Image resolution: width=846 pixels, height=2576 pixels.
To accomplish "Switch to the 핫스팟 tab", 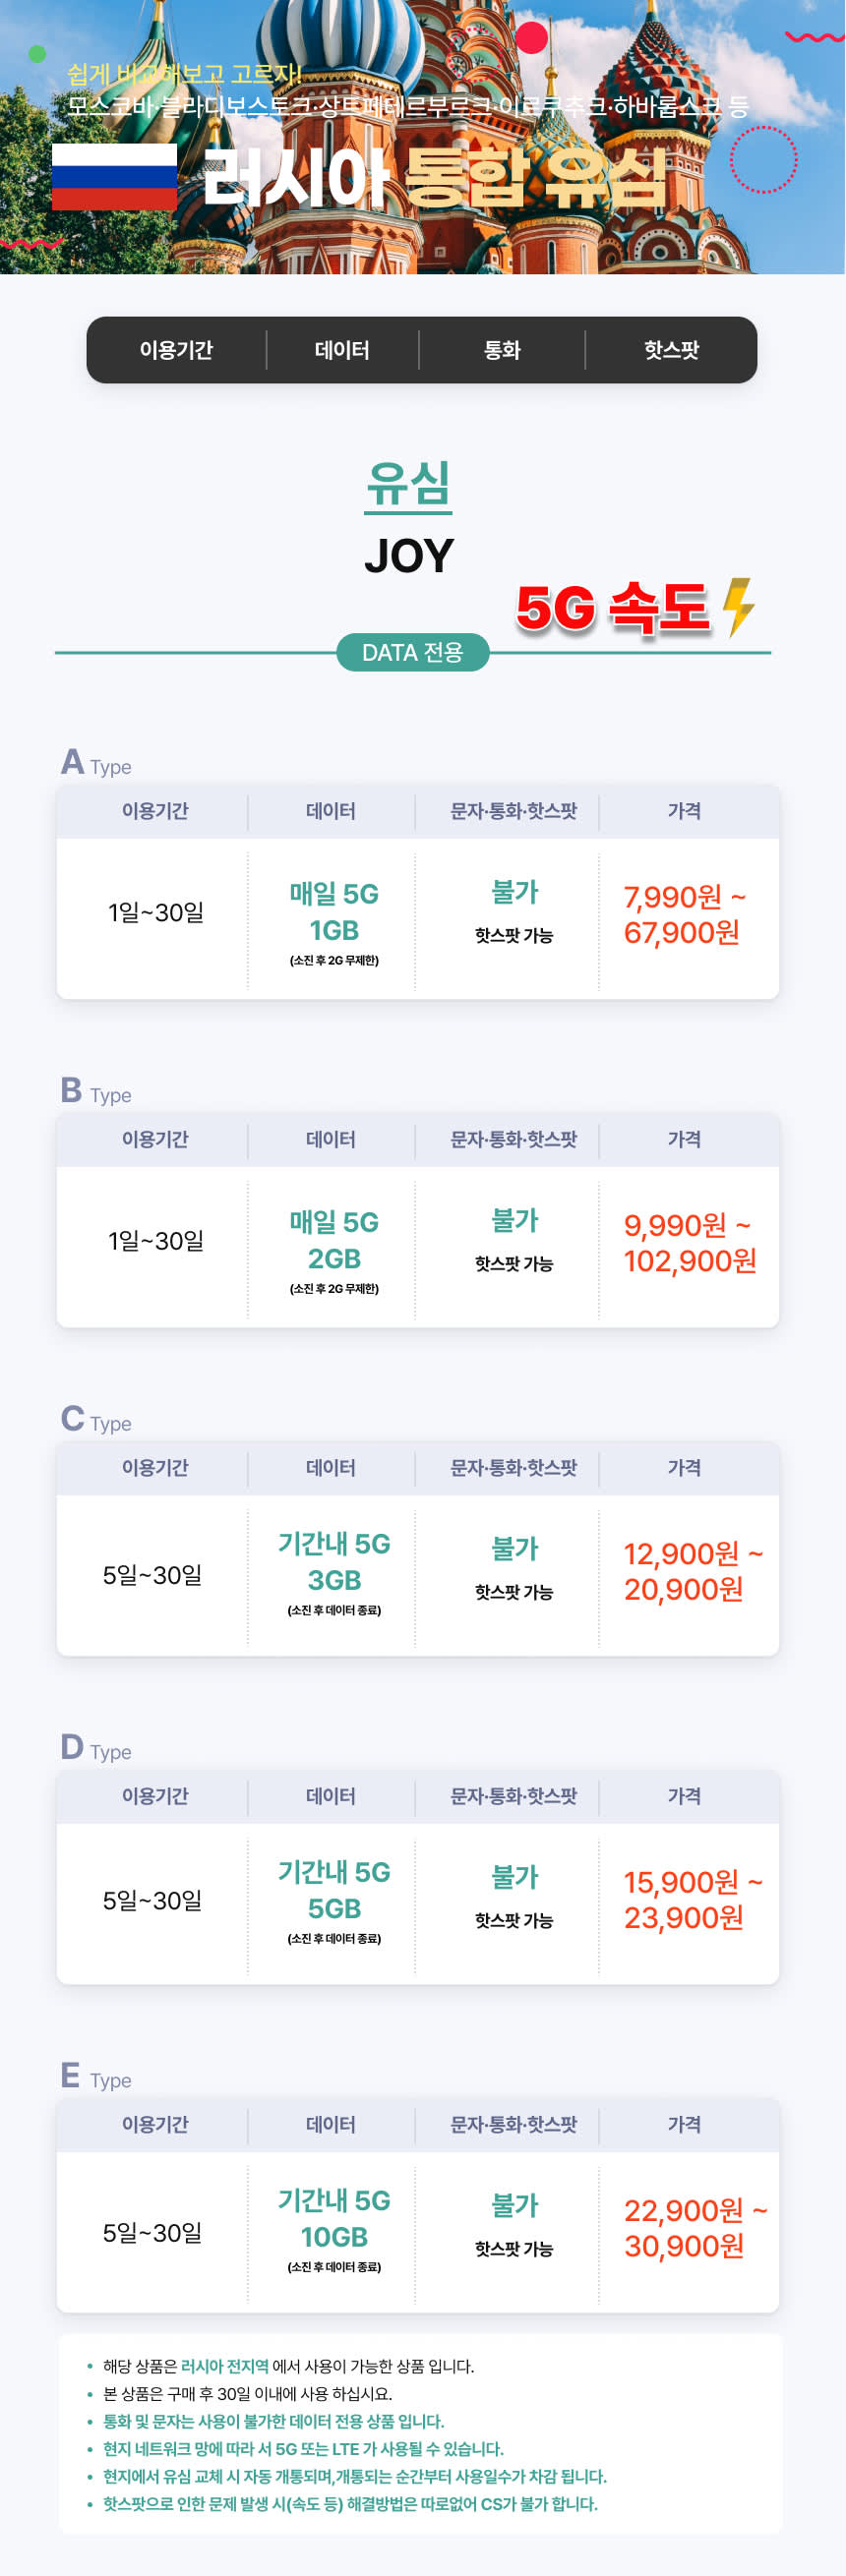I will click(x=671, y=350).
